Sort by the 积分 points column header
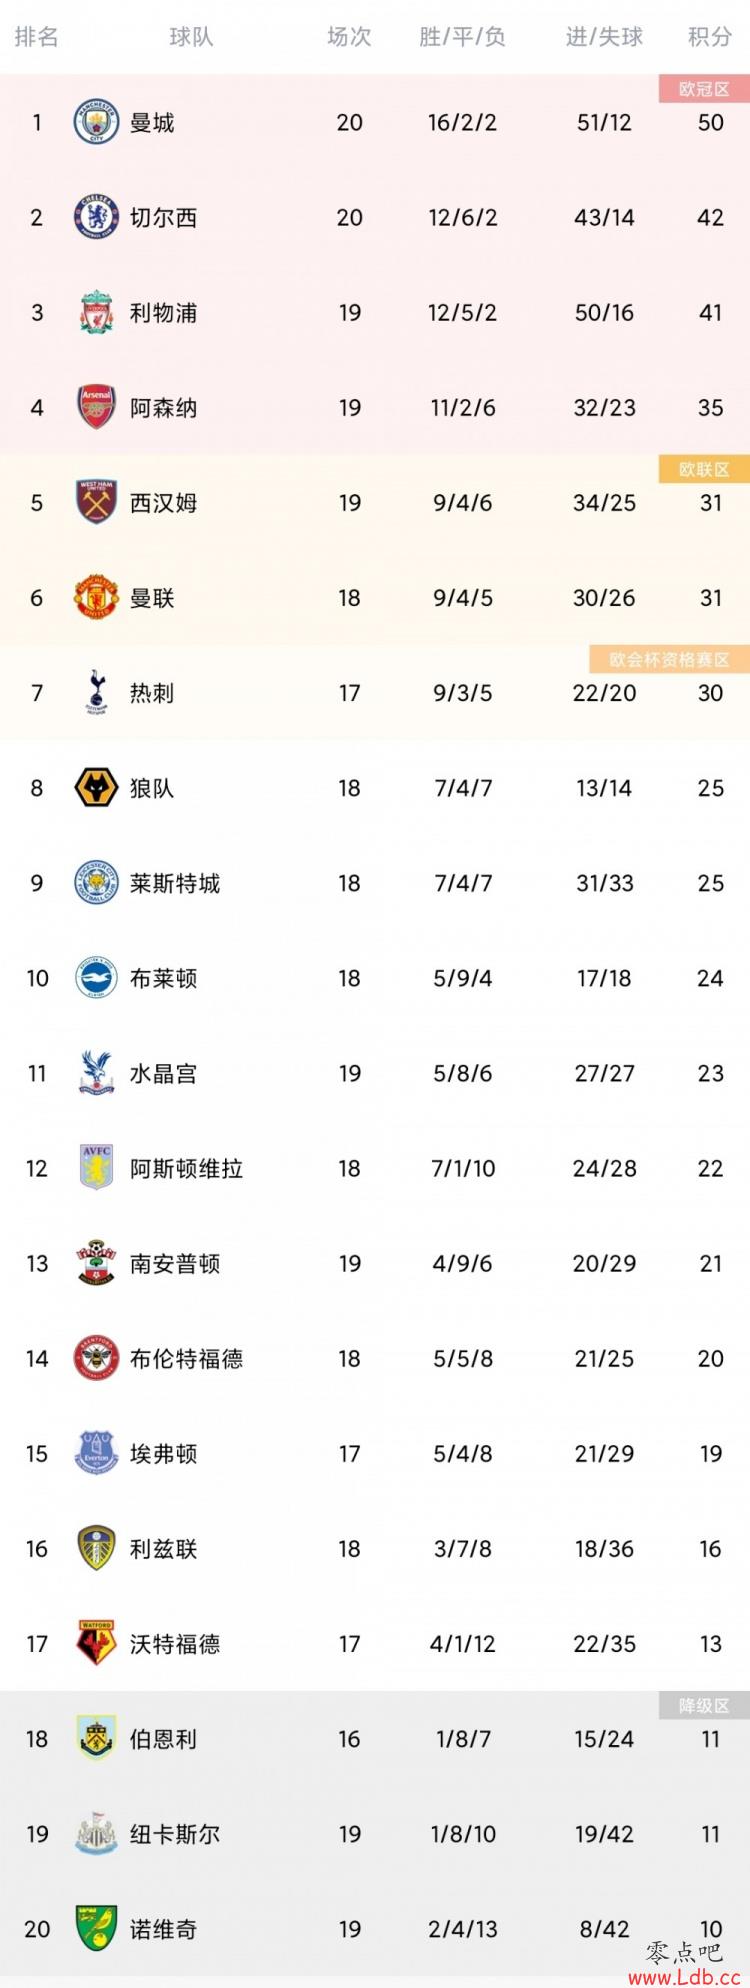 710,37
